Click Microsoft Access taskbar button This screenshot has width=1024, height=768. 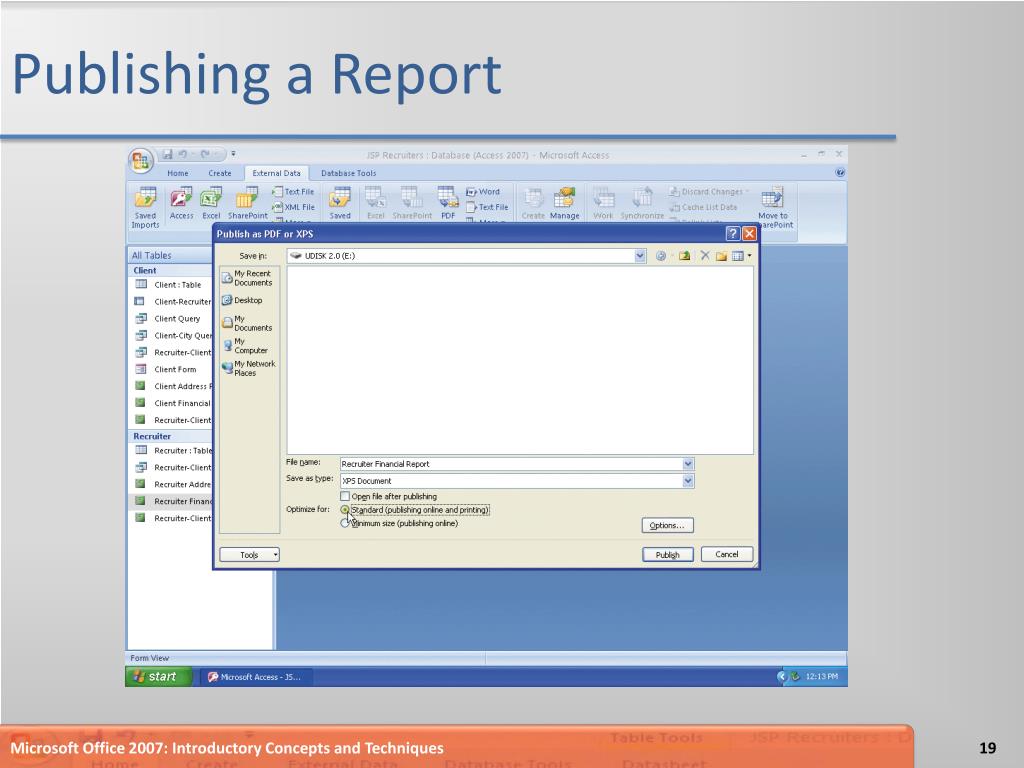(255, 677)
